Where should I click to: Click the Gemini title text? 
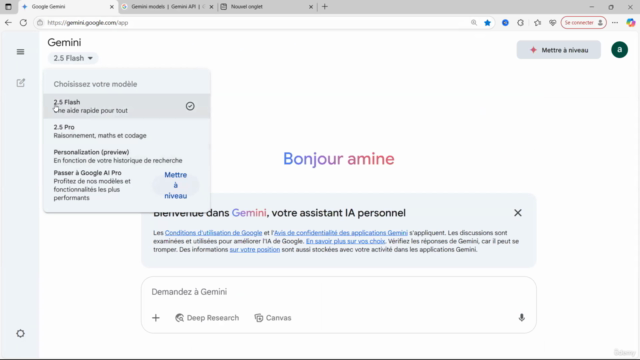coord(64,42)
